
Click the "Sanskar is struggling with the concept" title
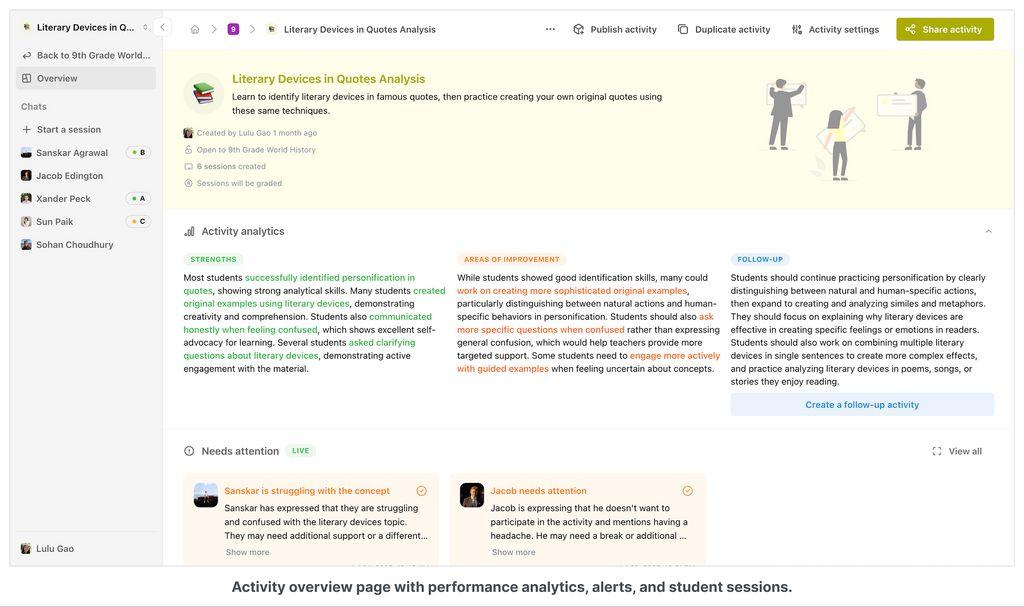pyautogui.click(x=307, y=491)
